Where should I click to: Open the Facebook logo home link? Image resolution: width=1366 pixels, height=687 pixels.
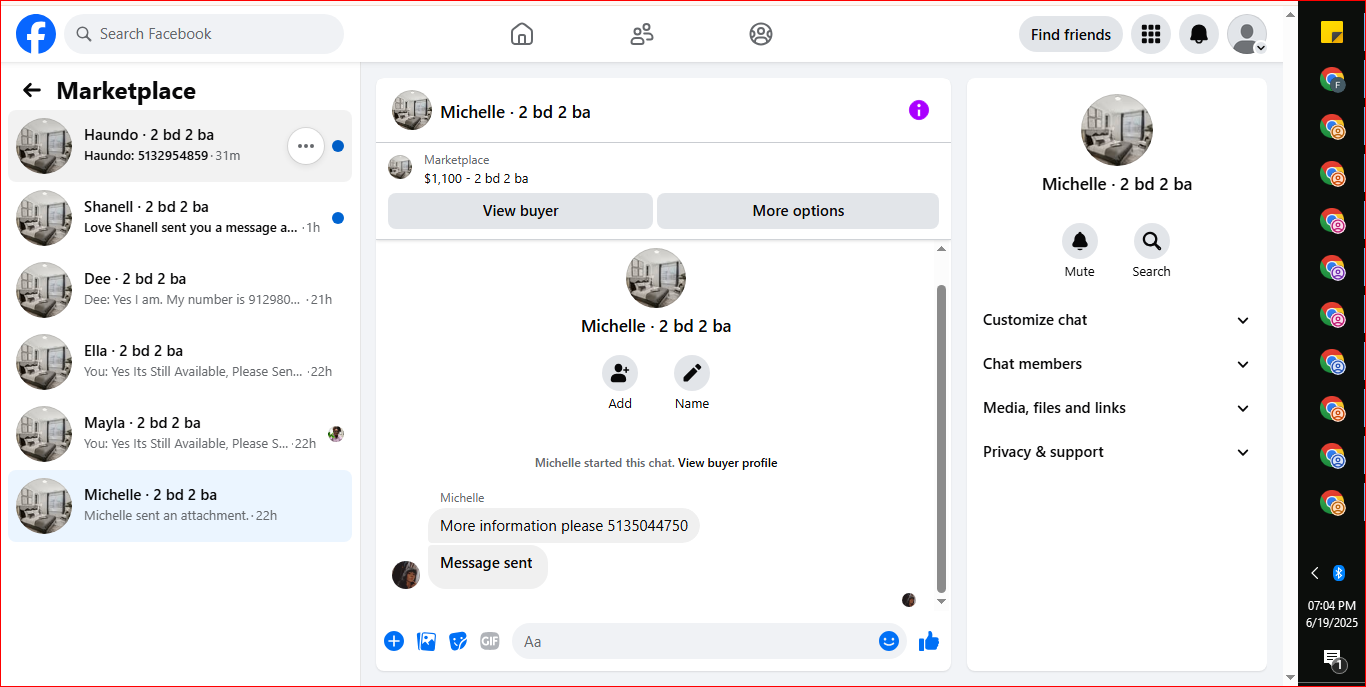[x=36, y=34]
